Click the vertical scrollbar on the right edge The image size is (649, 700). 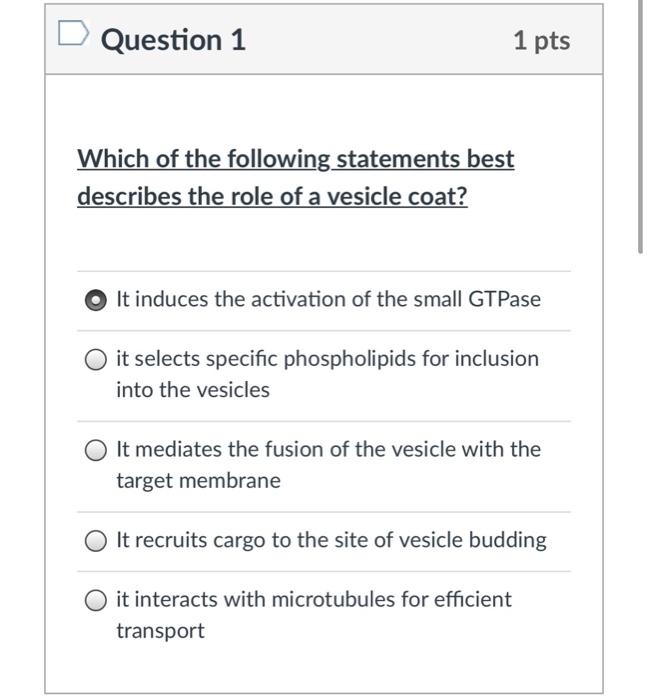click(x=641, y=127)
